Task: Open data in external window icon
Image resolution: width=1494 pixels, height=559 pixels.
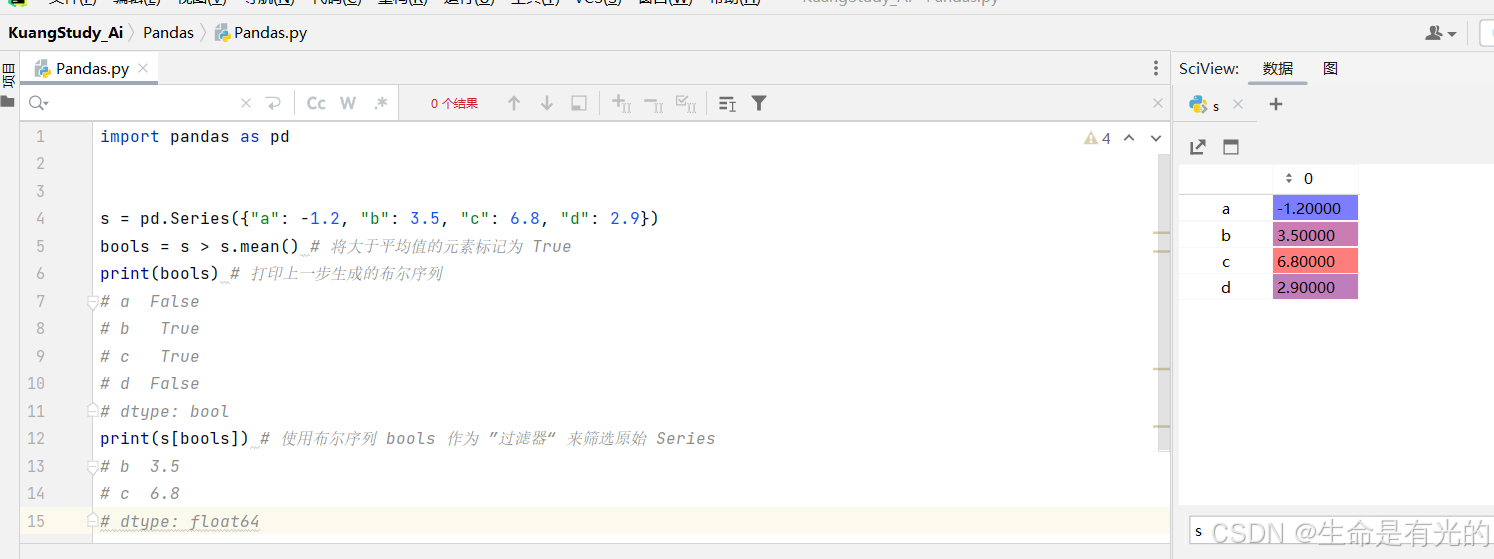Action: click(x=1198, y=147)
